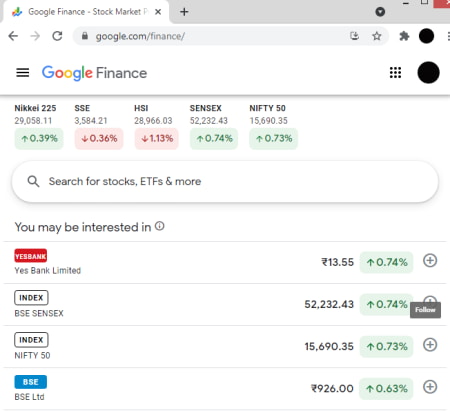Viewport: 450px width, 413px height.
Task: Click the info icon beside "You may be interested in"
Action: 160,226
